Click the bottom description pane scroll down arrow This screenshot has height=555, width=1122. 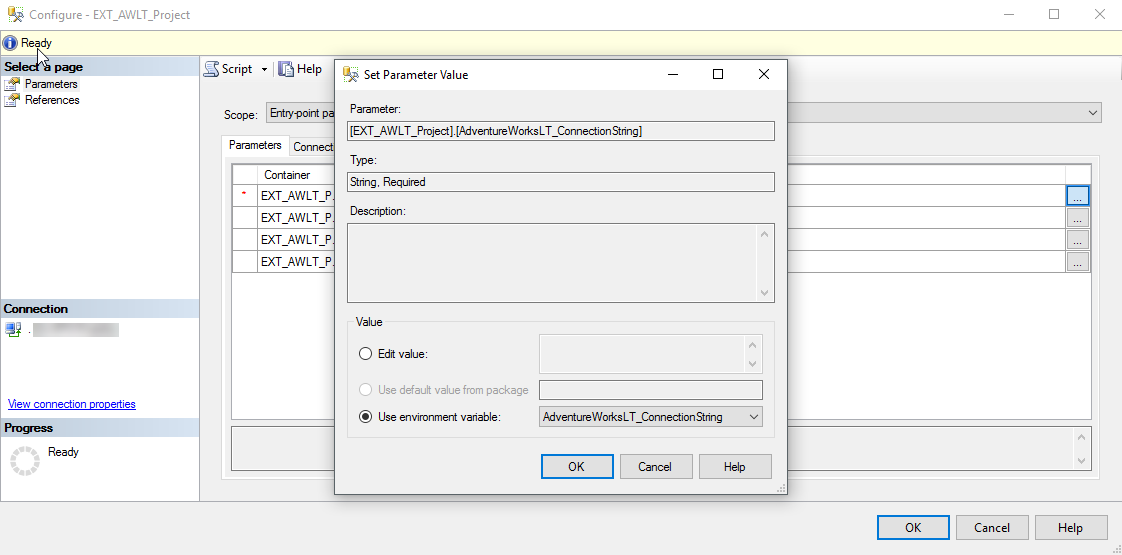(x=1081, y=461)
